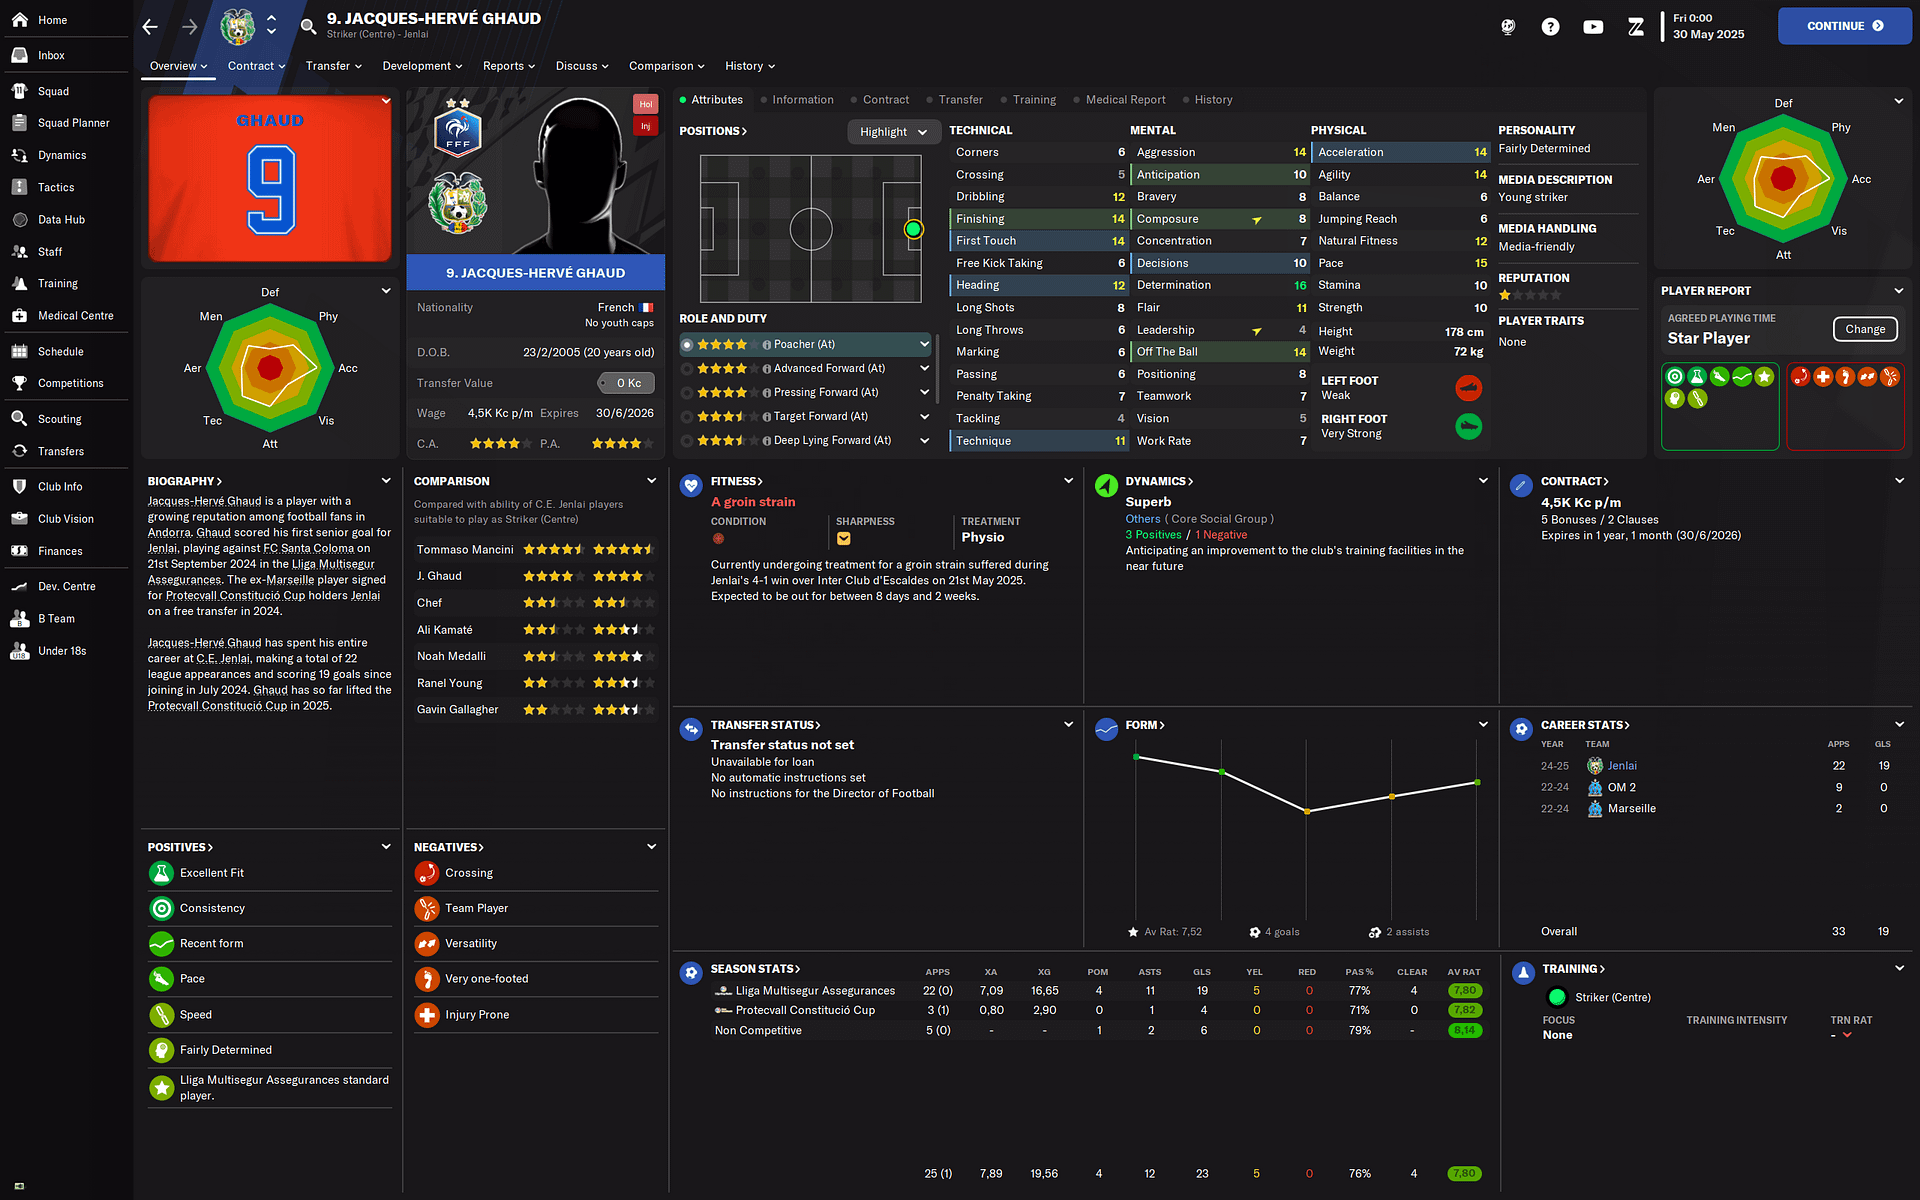
Task: Click the striker position dot on pitch
Action: click(x=912, y=230)
